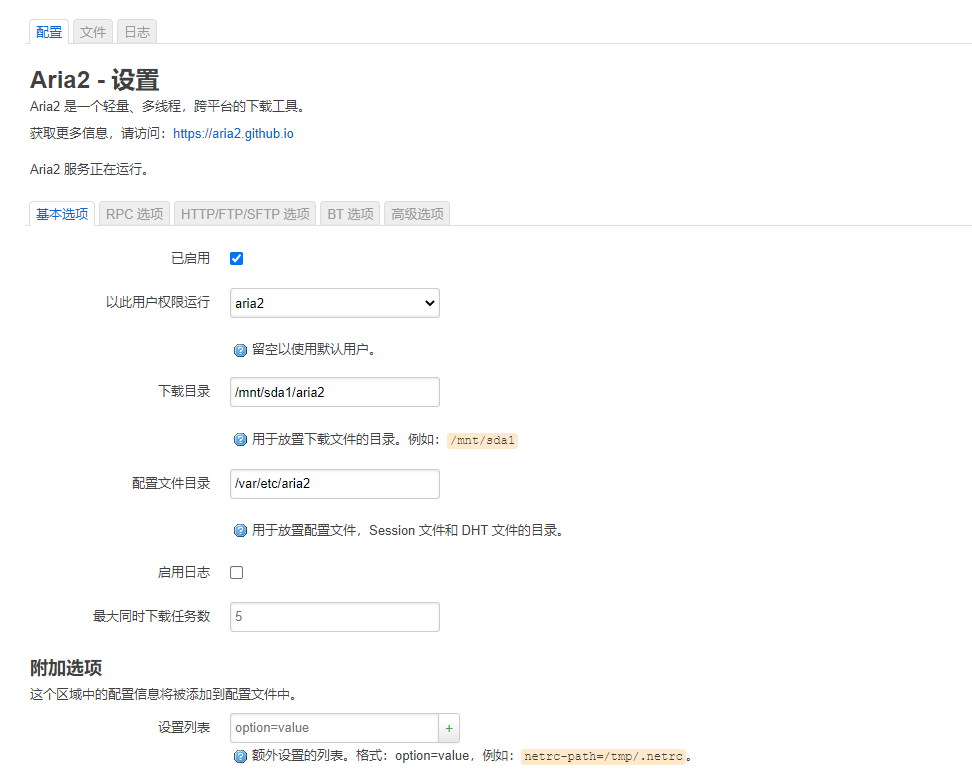
Task: Open the RPC 选项 tab
Action: 135,214
